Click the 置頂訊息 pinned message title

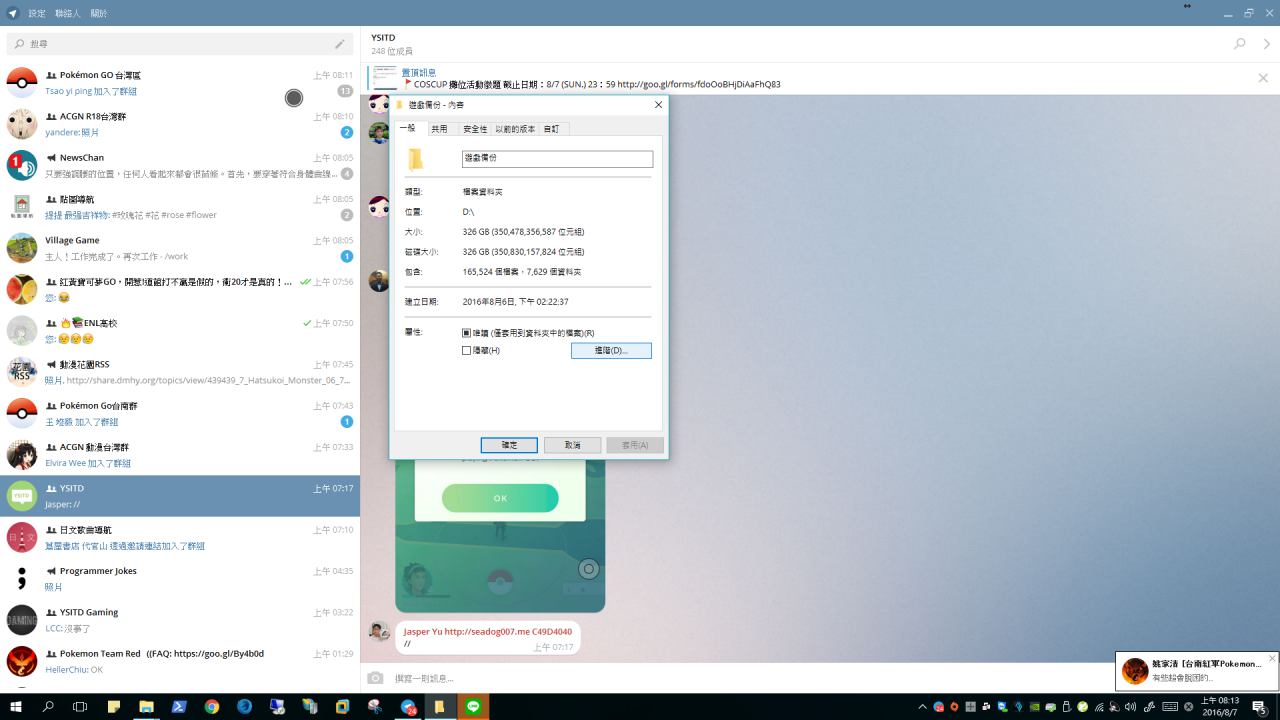tap(419, 73)
